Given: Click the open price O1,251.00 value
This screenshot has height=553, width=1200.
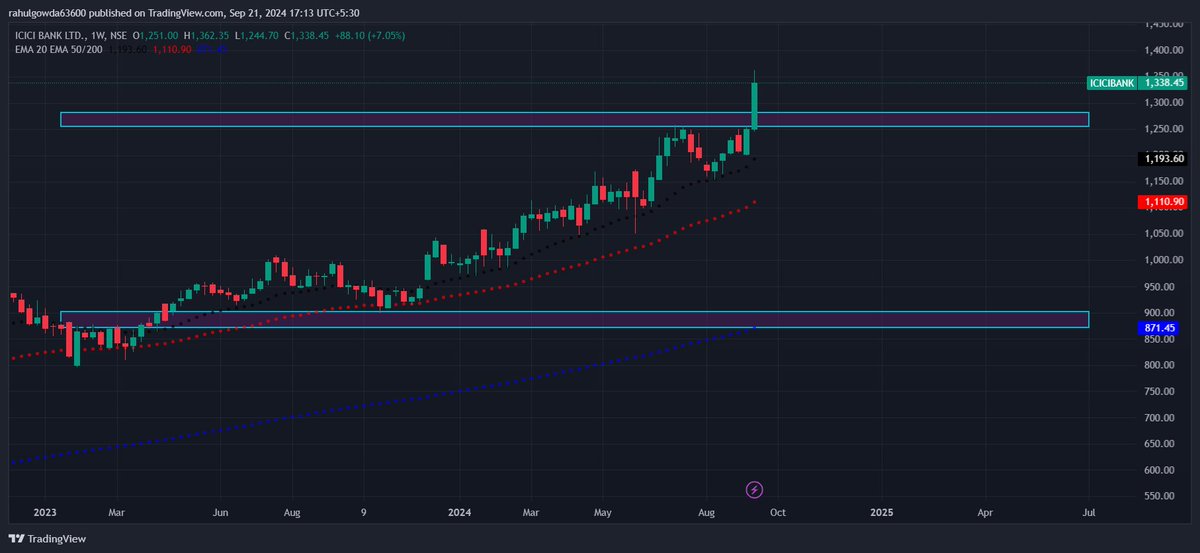Looking at the screenshot, I should click(x=155, y=36).
